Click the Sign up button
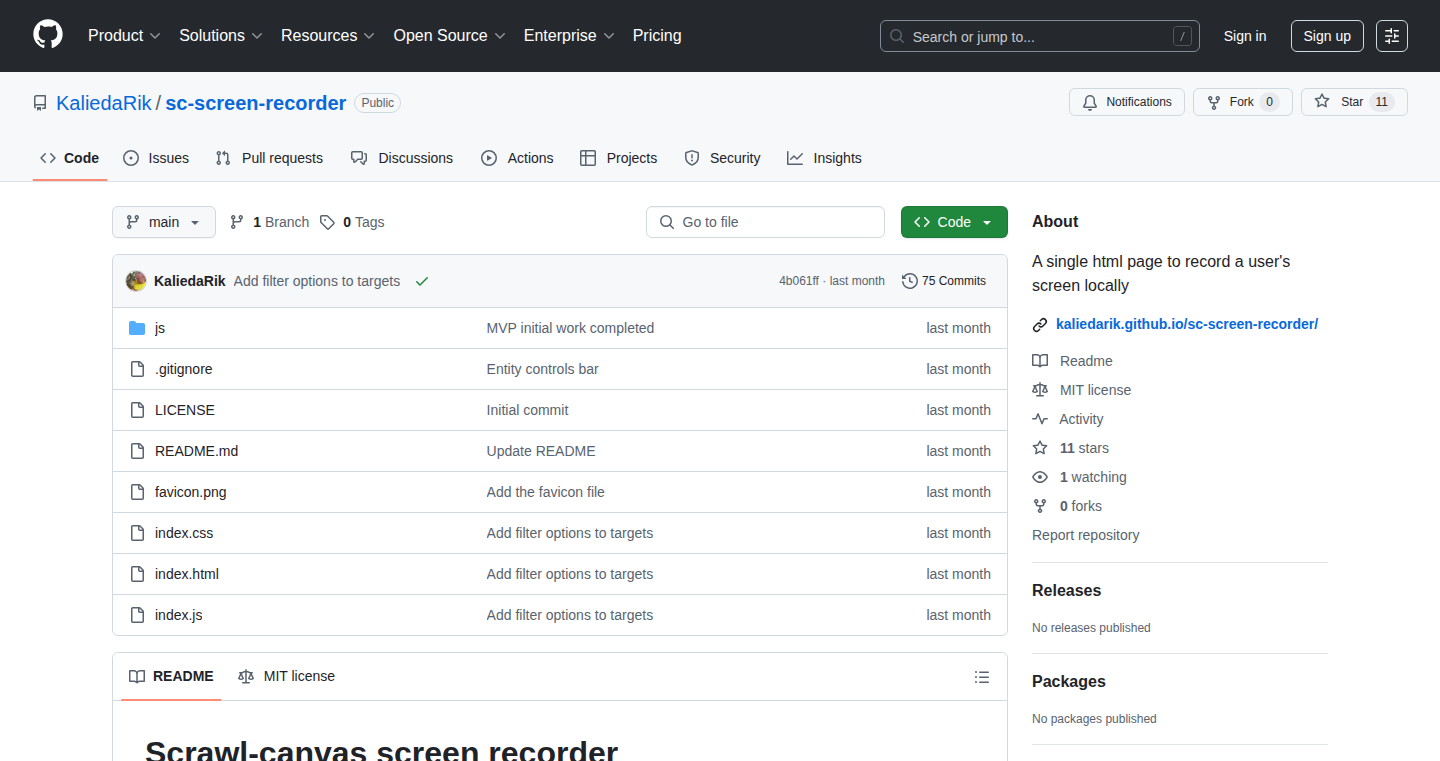 [x=1327, y=36]
